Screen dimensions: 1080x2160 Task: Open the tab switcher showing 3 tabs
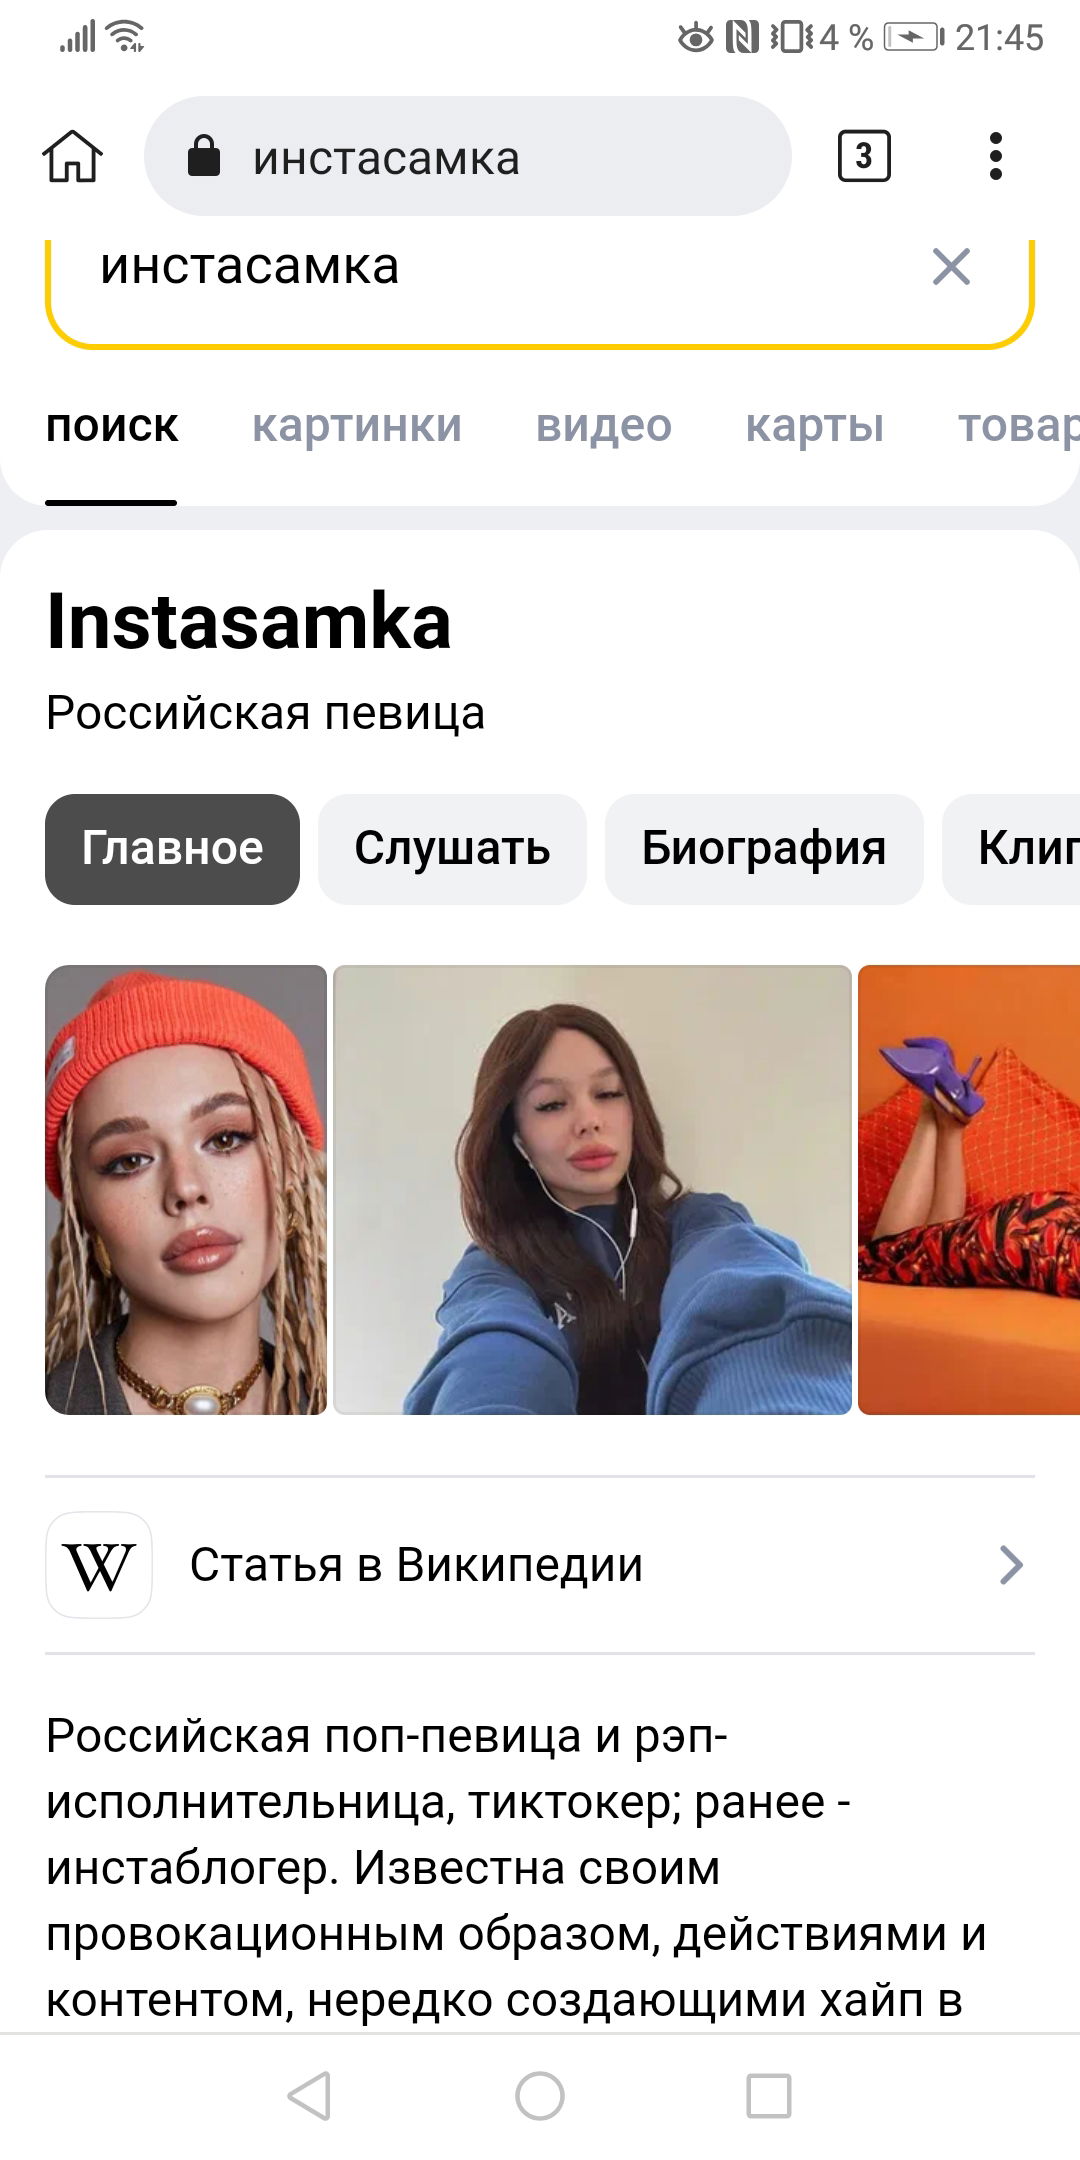[x=864, y=156]
